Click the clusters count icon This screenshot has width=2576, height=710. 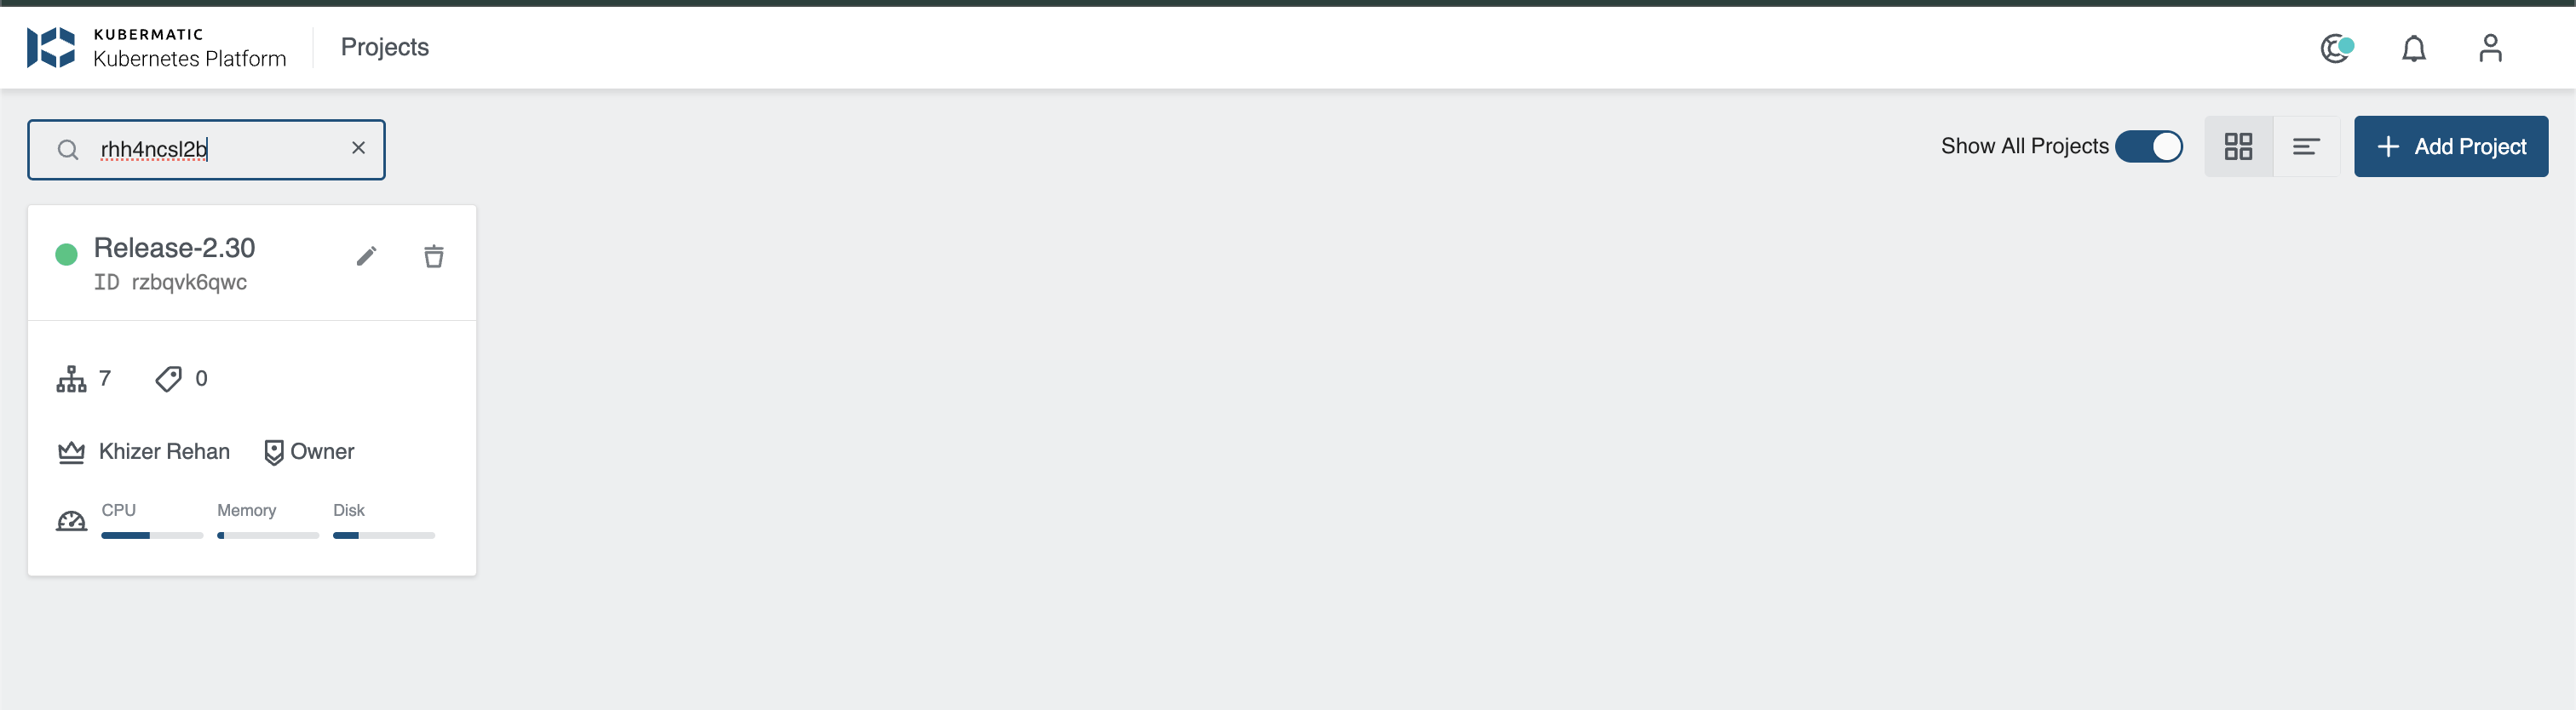pyautogui.click(x=72, y=379)
